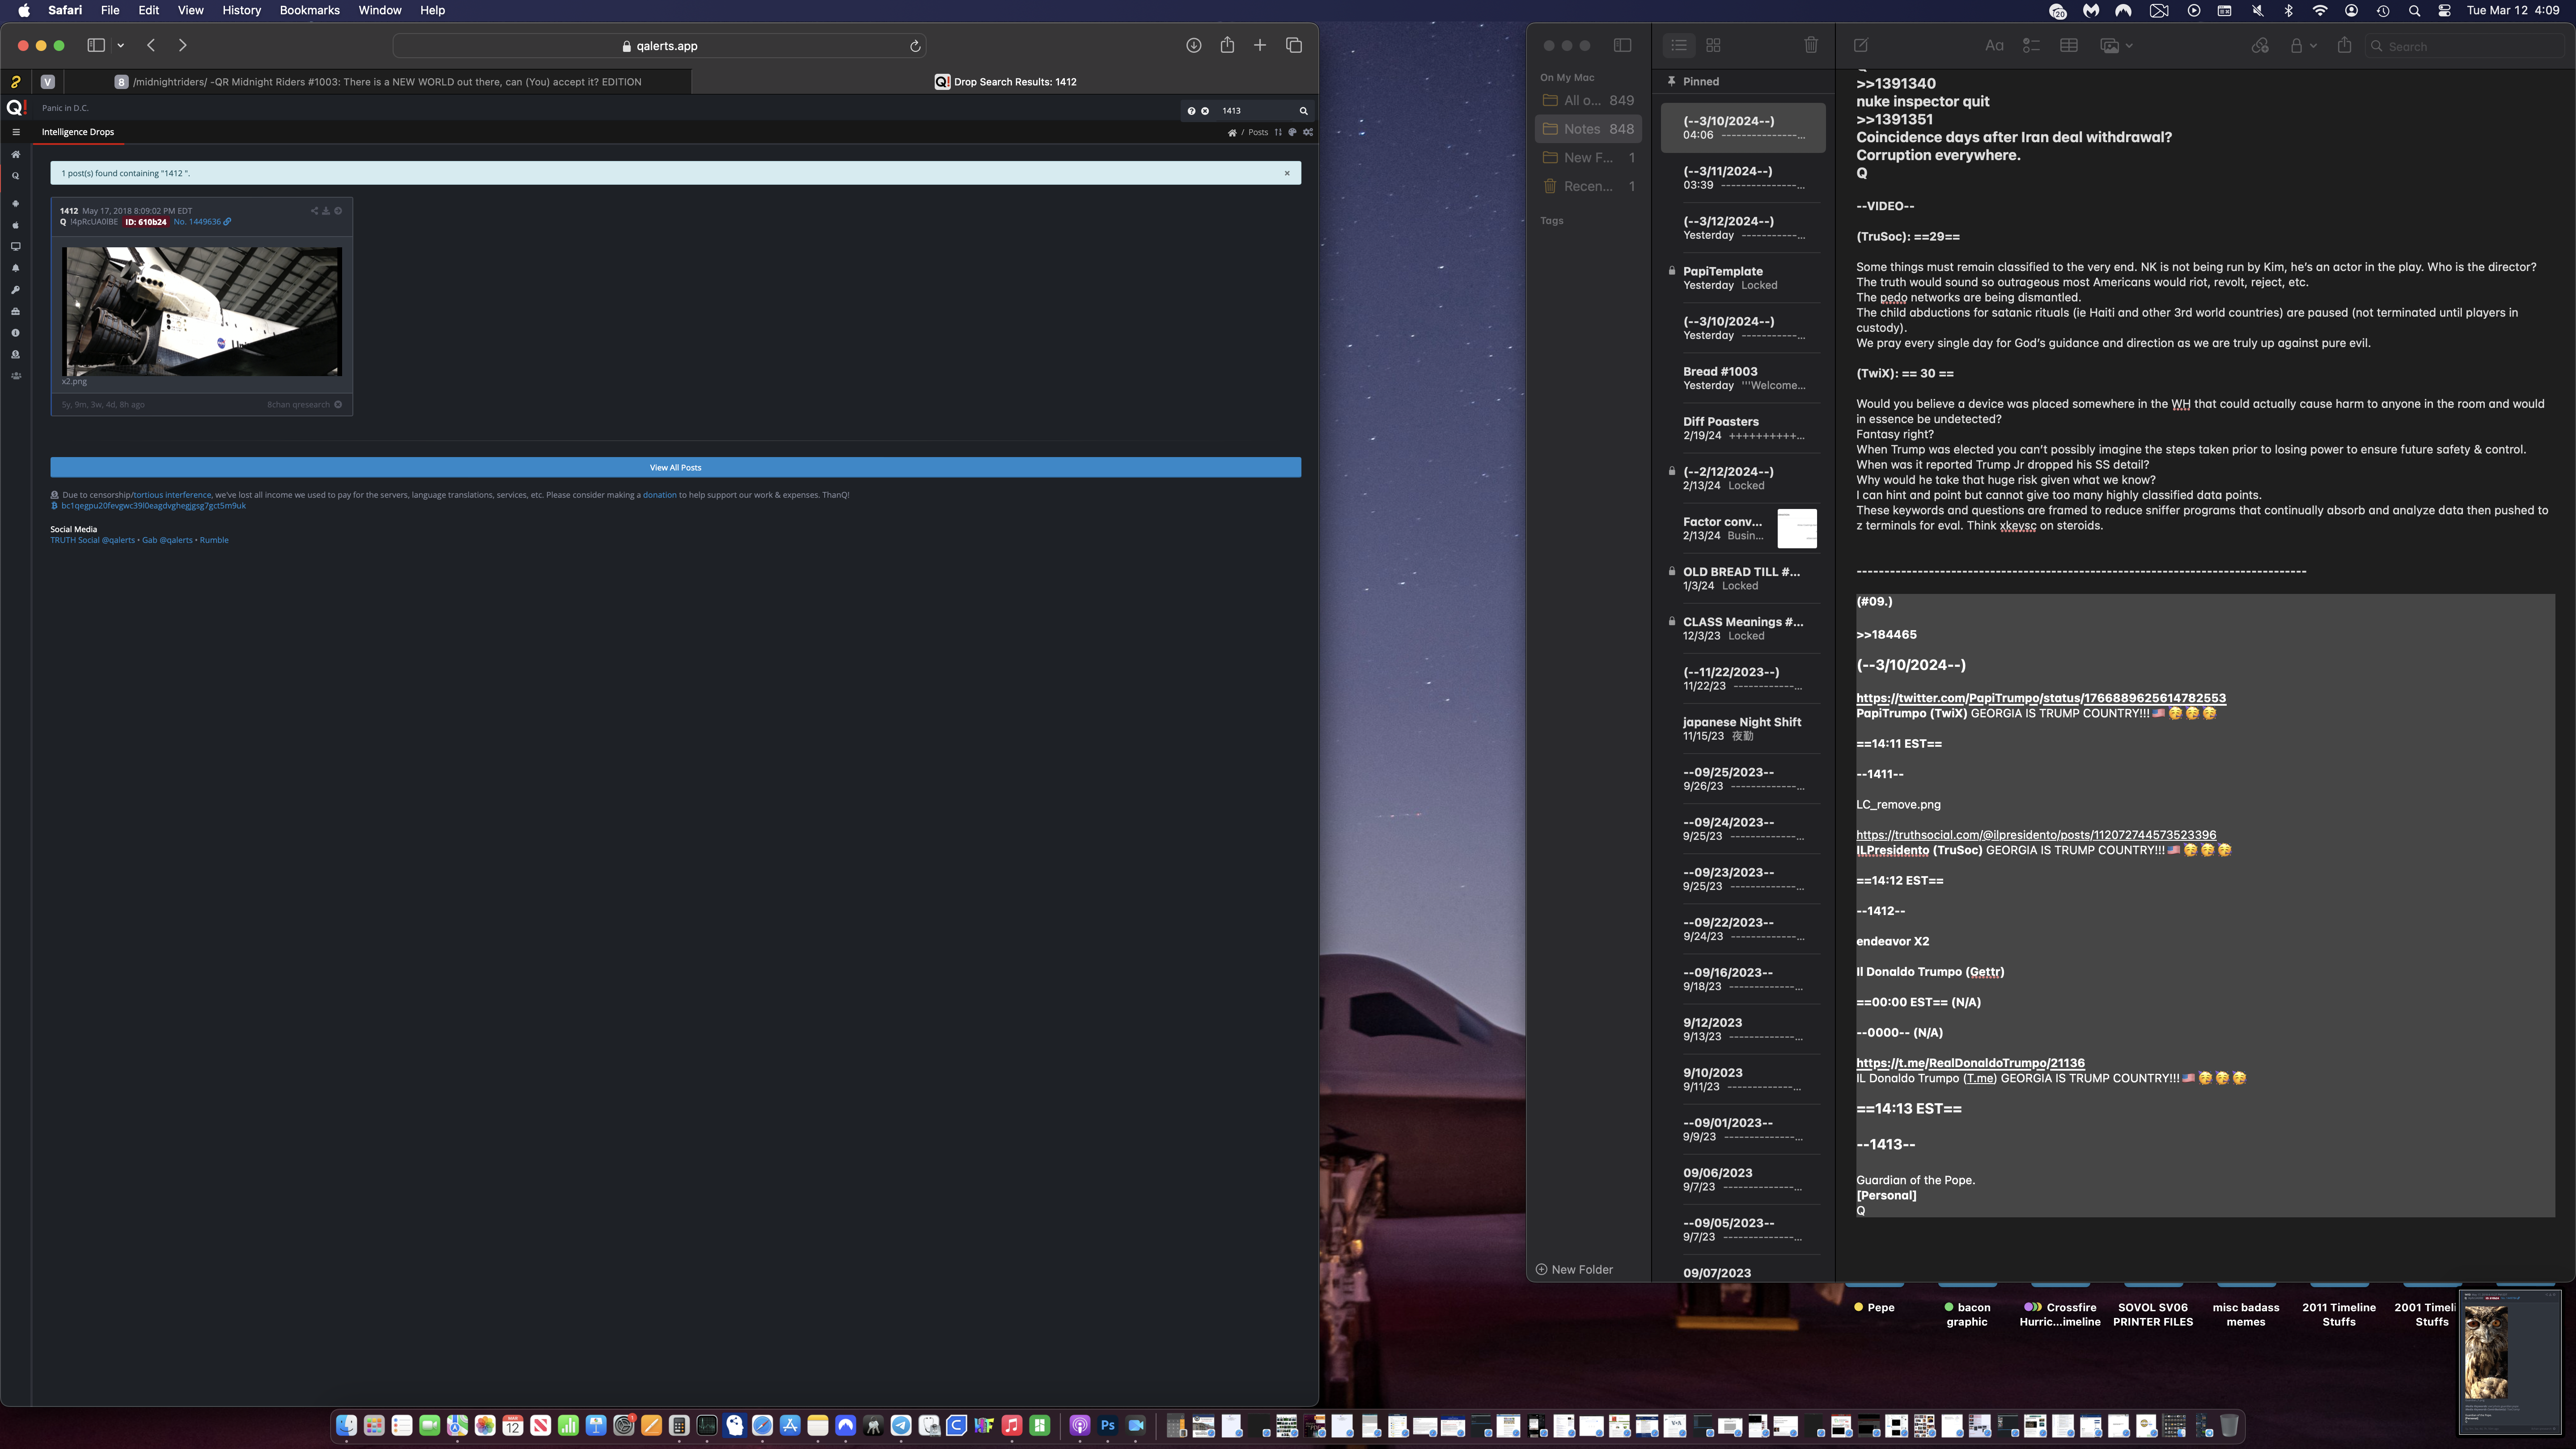Select the Recently Deleted folder in Notes
Image resolution: width=2576 pixels, height=1449 pixels.
[1588, 186]
